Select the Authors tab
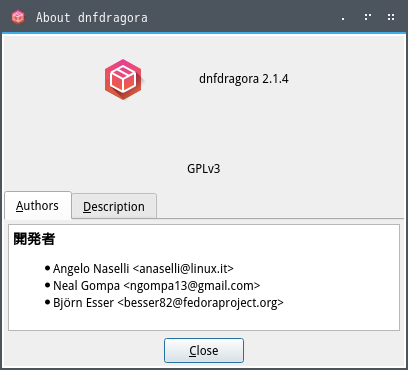The height and width of the screenshot is (370, 408). [37, 205]
